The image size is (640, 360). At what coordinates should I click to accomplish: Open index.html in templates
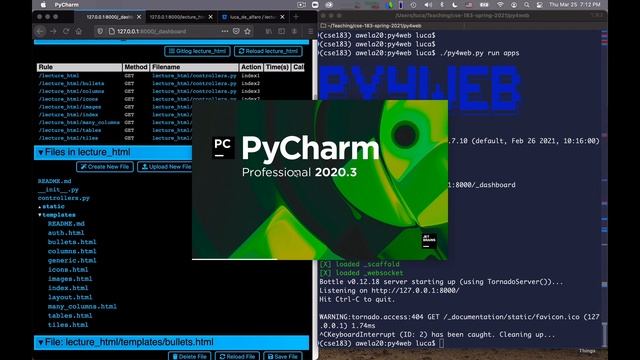[68, 288]
